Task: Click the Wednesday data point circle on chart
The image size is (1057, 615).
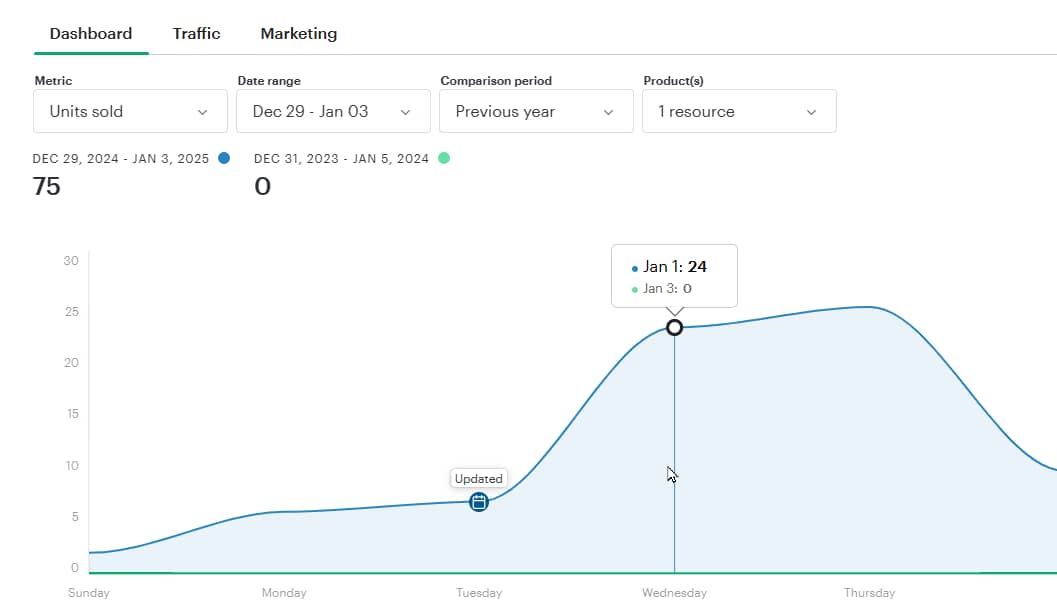Action: click(x=674, y=327)
